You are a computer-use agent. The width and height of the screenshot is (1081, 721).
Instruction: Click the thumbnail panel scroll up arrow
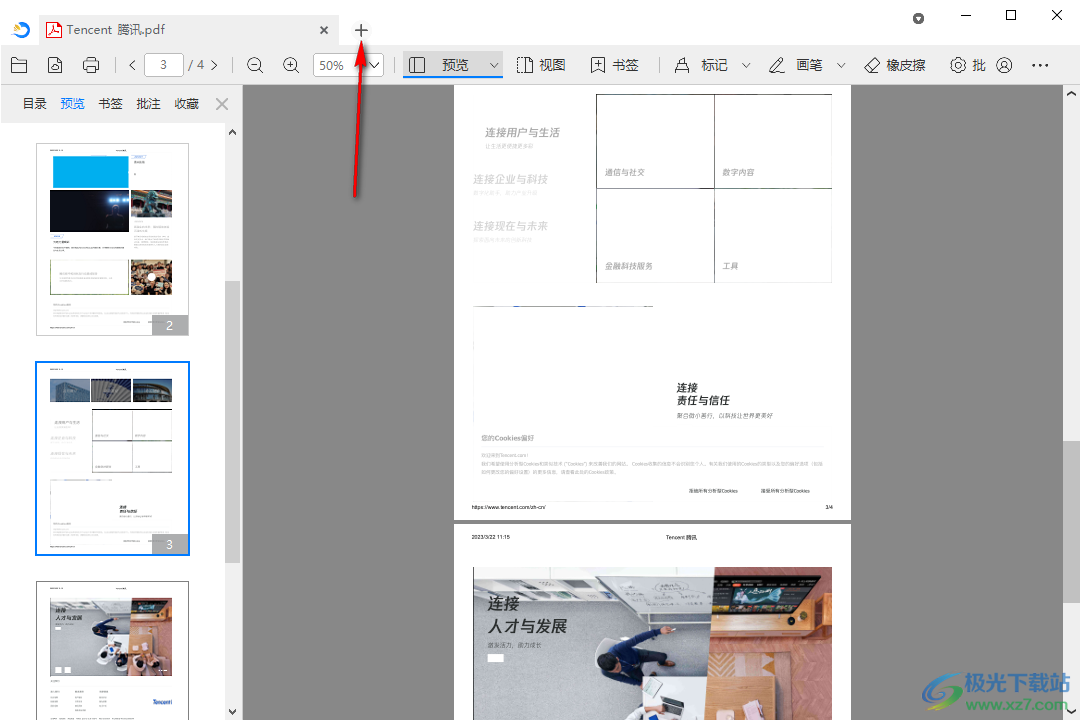click(232, 132)
